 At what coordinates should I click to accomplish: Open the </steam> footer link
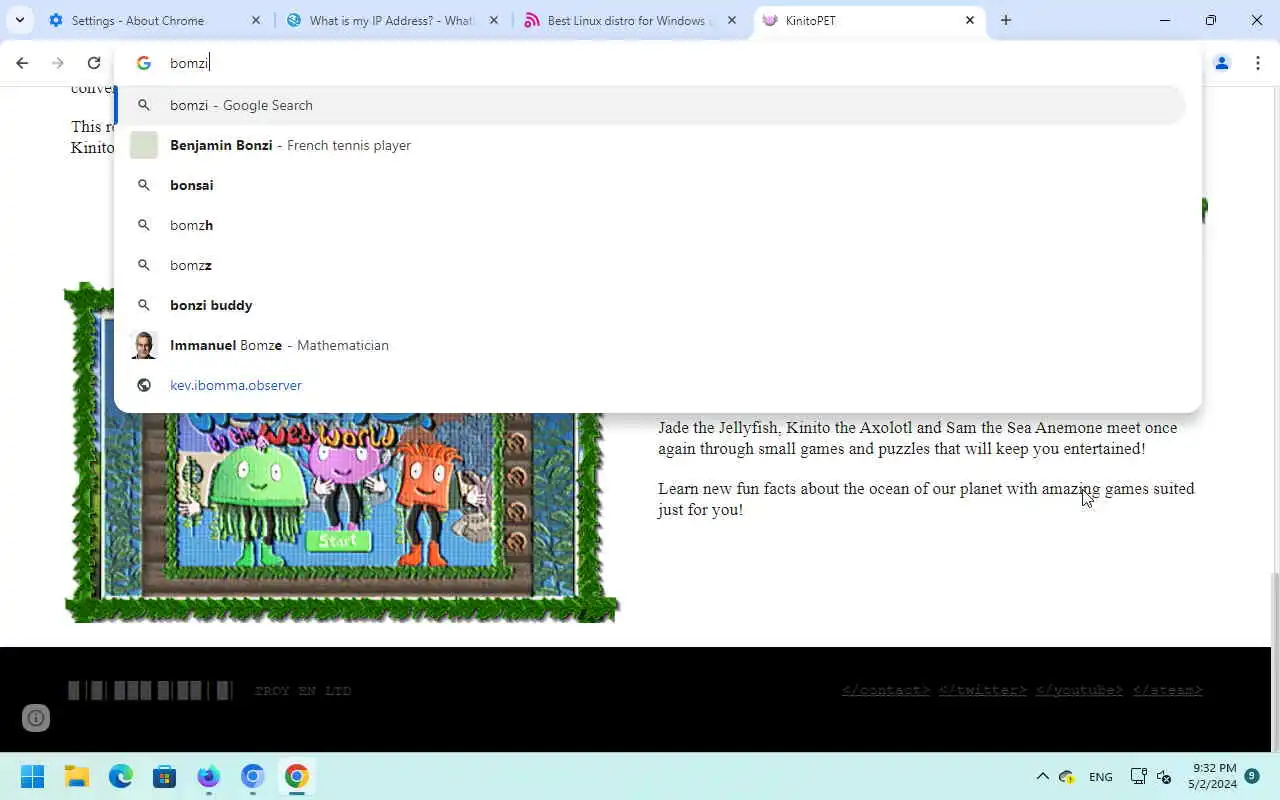pyautogui.click(x=1167, y=690)
